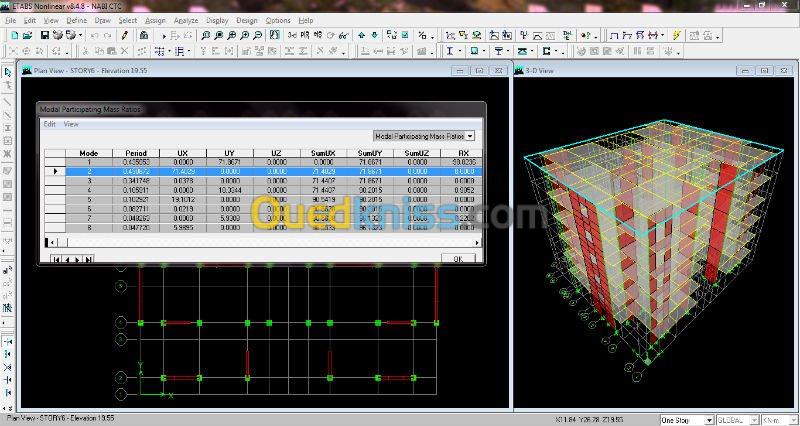Image resolution: width=800 pixels, height=426 pixels.
Task: Go to previous record in table navigator
Action: pos(67,259)
